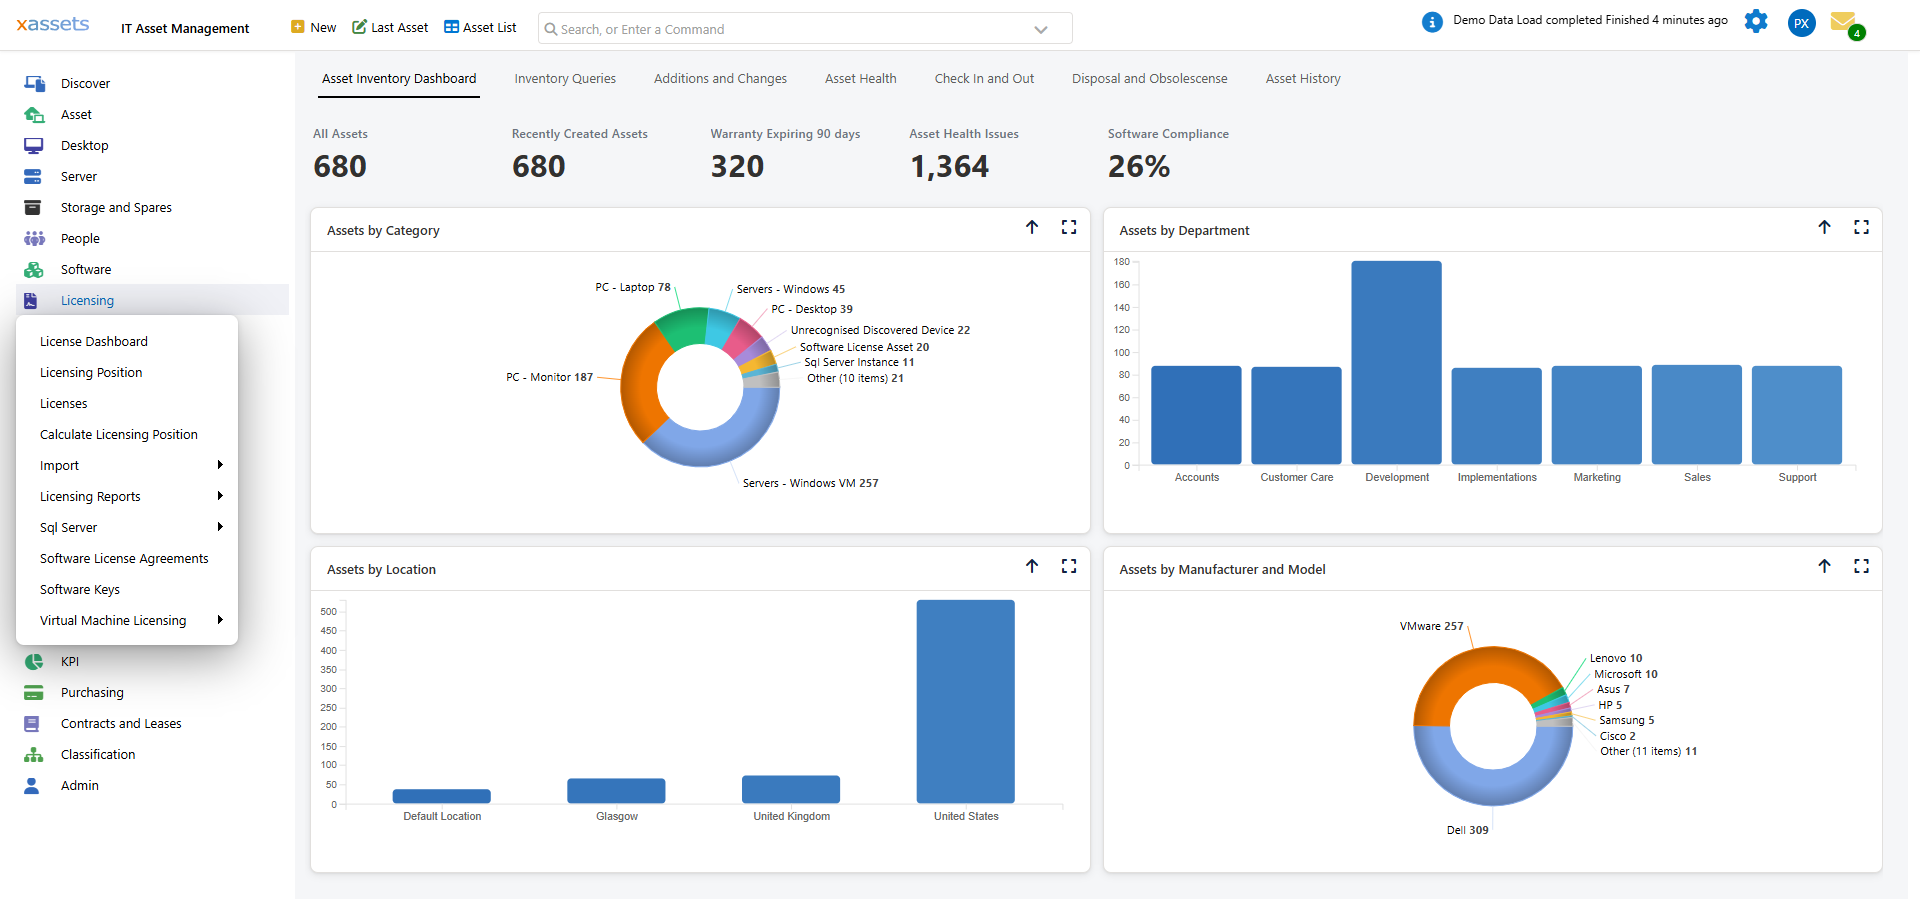Expand the search command dropdown arrow
Screen dimensions: 1920x911
click(1040, 30)
